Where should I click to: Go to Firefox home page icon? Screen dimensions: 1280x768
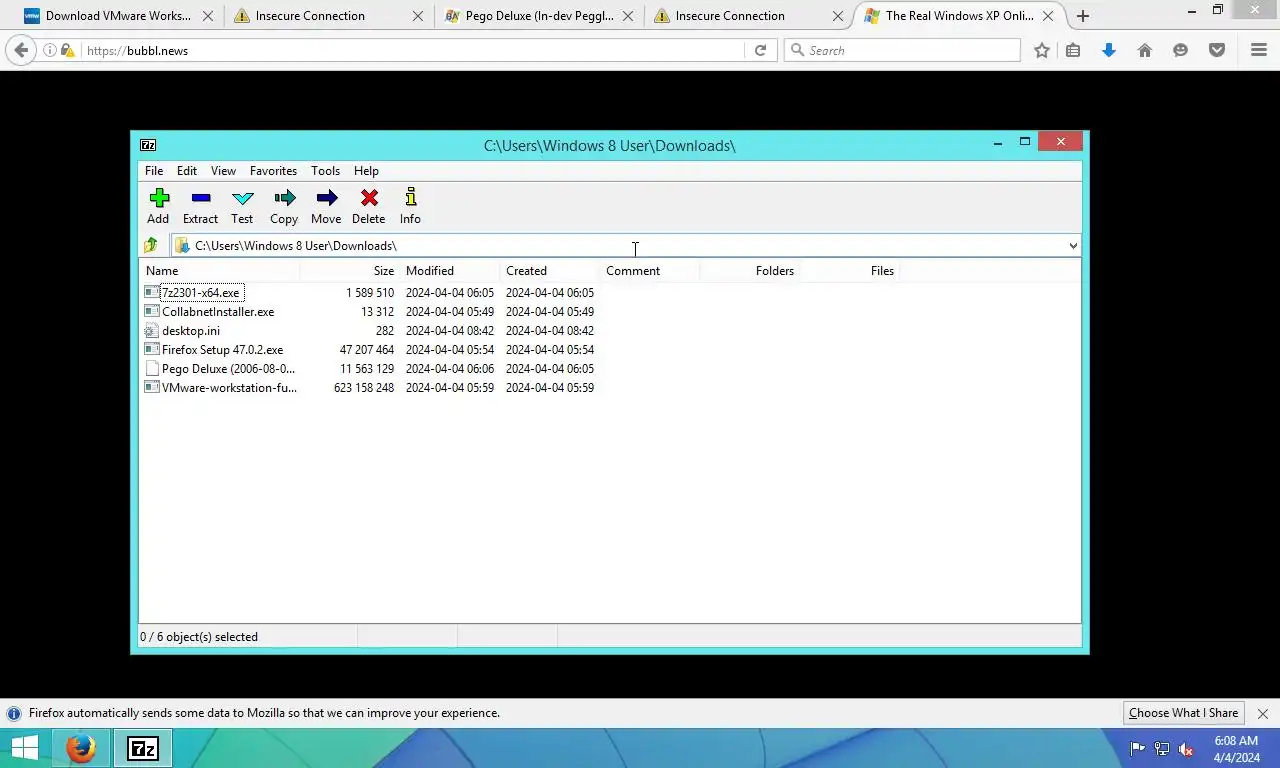[x=1145, y=50]
